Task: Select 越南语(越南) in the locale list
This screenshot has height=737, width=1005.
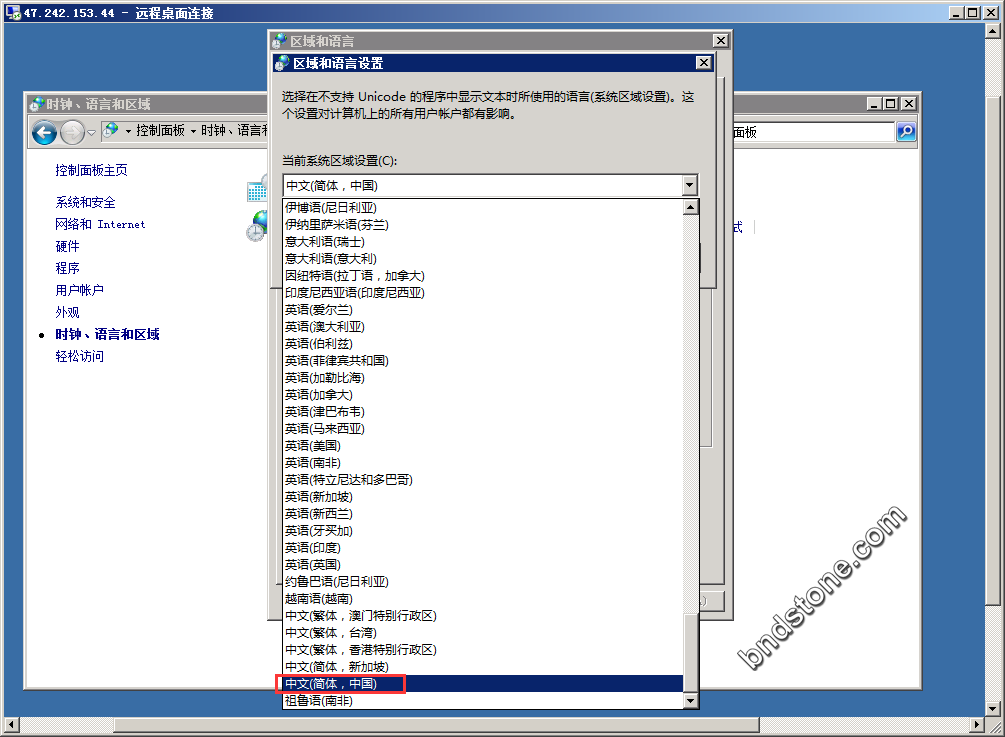Action: [318, 599]
